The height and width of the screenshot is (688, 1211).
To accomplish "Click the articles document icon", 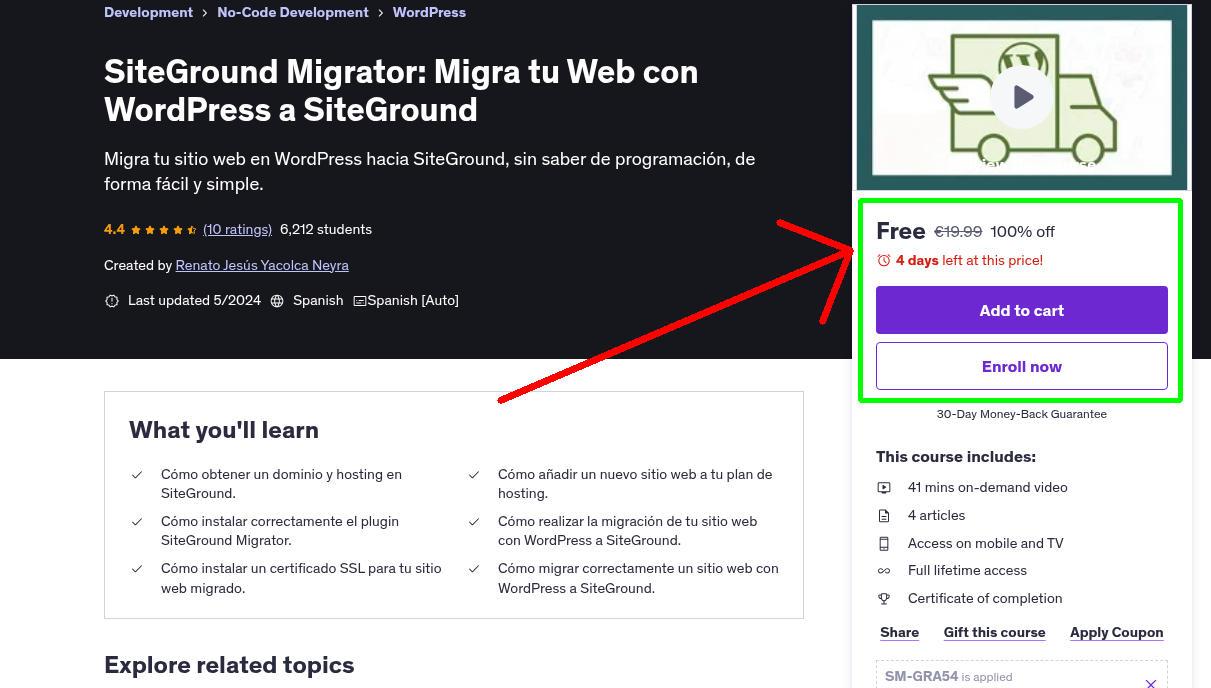I will (x=884, y=516).
